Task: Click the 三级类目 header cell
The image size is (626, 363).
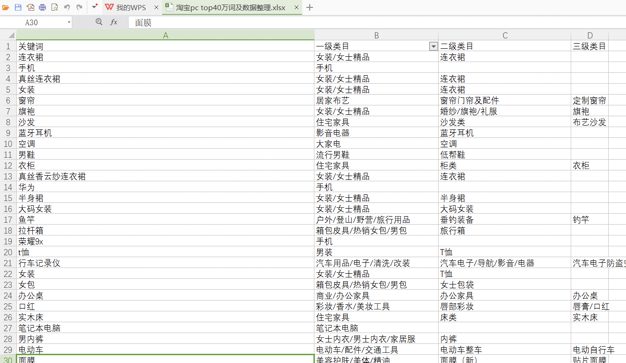Action: coord(590,46)
